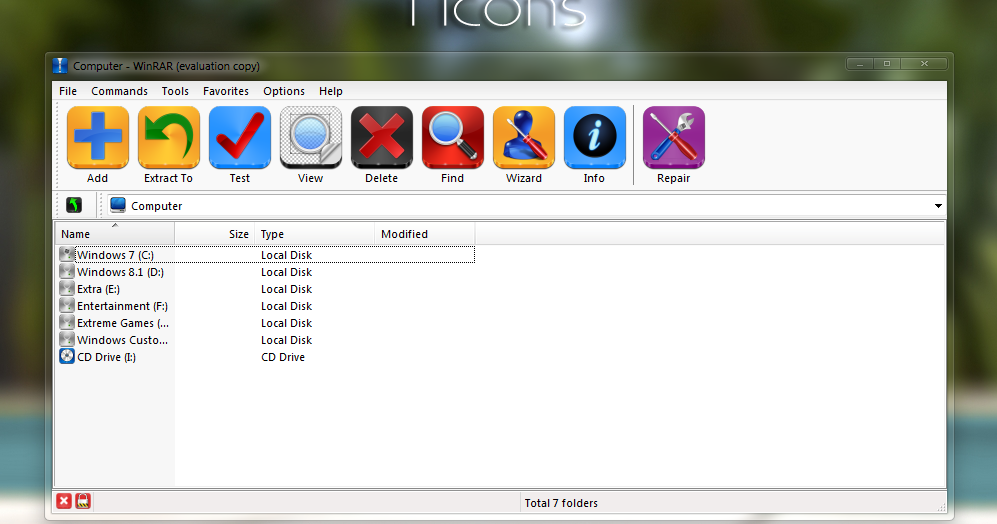Open the File menu
The image size is (997, 524).
point(68,91)
